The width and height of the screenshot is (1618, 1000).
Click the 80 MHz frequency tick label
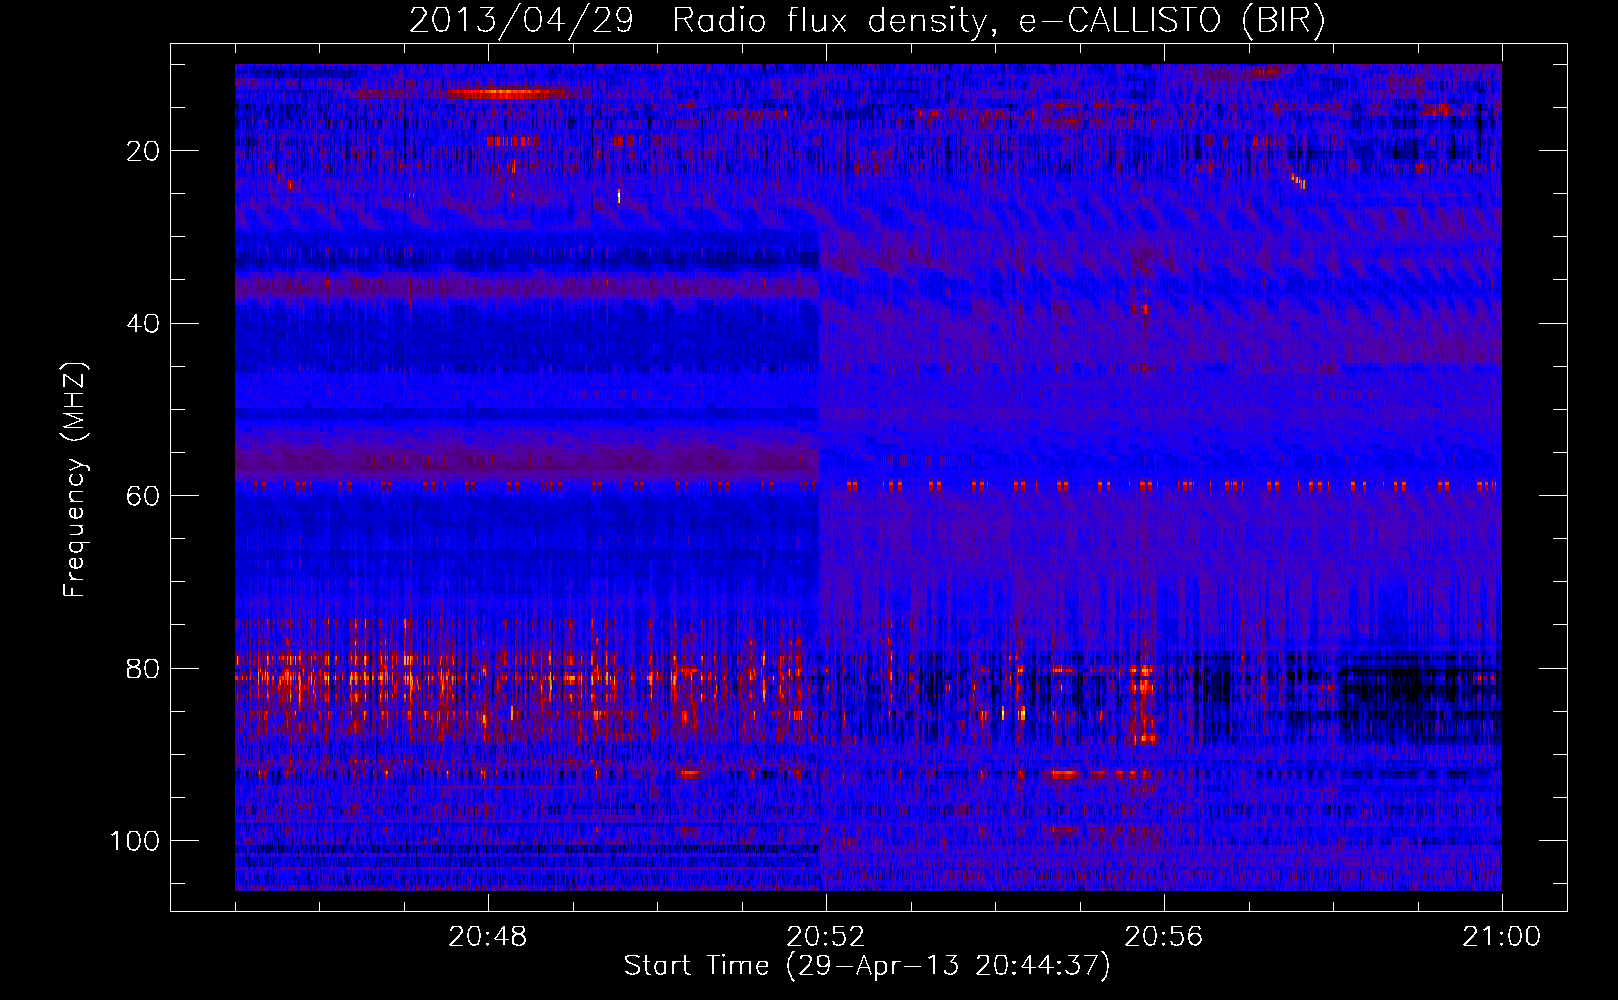(144, 668)
